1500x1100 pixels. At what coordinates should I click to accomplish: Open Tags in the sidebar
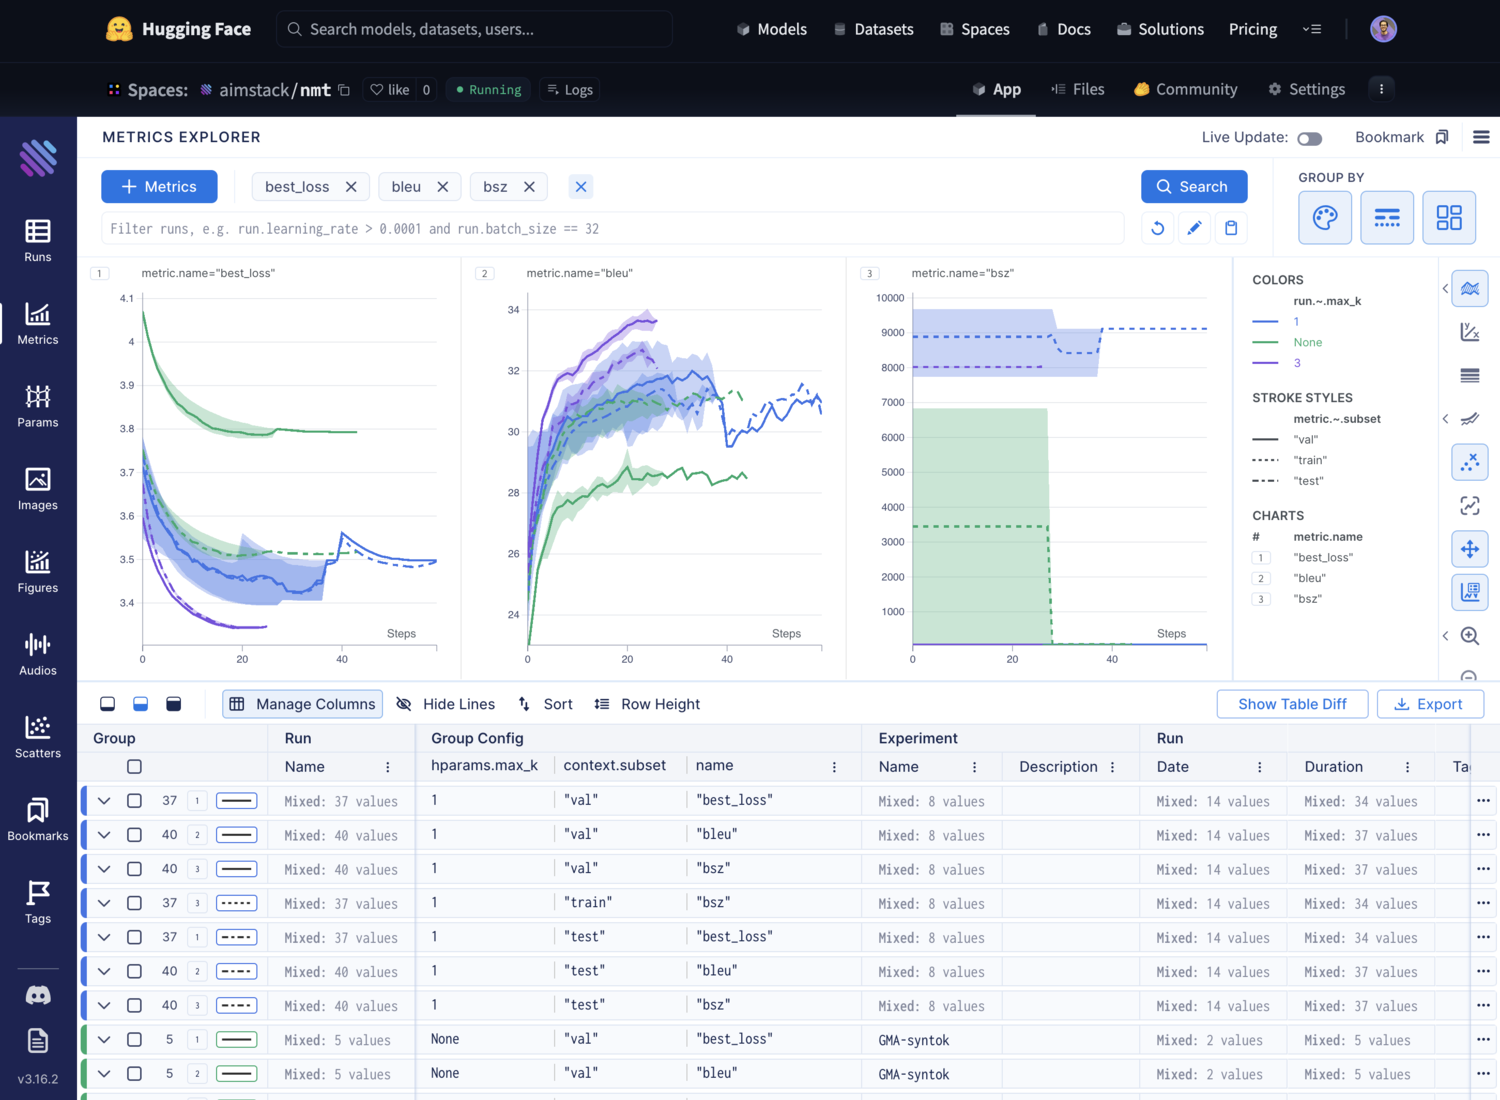pyautogui.click(x=38, y=903)
